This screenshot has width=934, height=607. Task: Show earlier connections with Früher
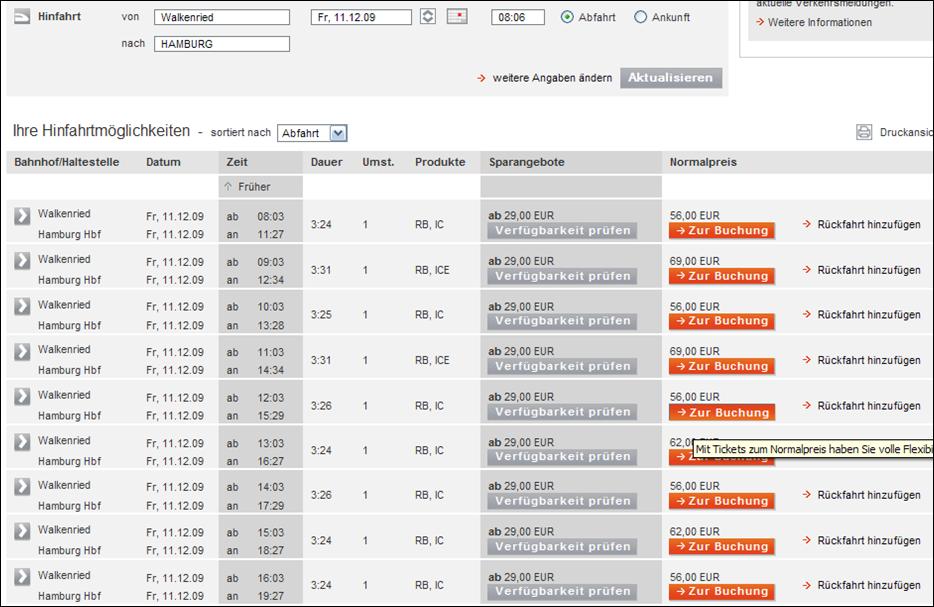[x=247, y=186]
